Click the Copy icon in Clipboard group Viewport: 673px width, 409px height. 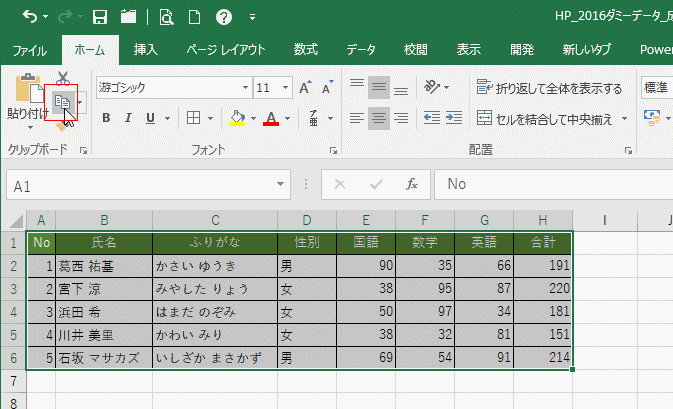tap(62, 102)
